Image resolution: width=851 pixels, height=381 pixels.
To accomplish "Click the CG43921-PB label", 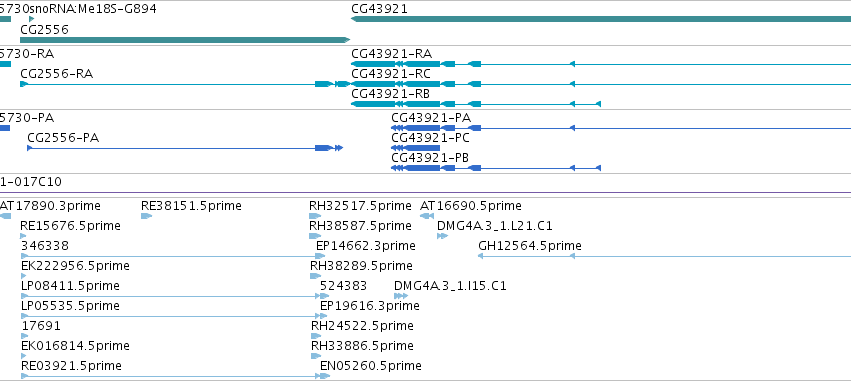I will 430,158.
